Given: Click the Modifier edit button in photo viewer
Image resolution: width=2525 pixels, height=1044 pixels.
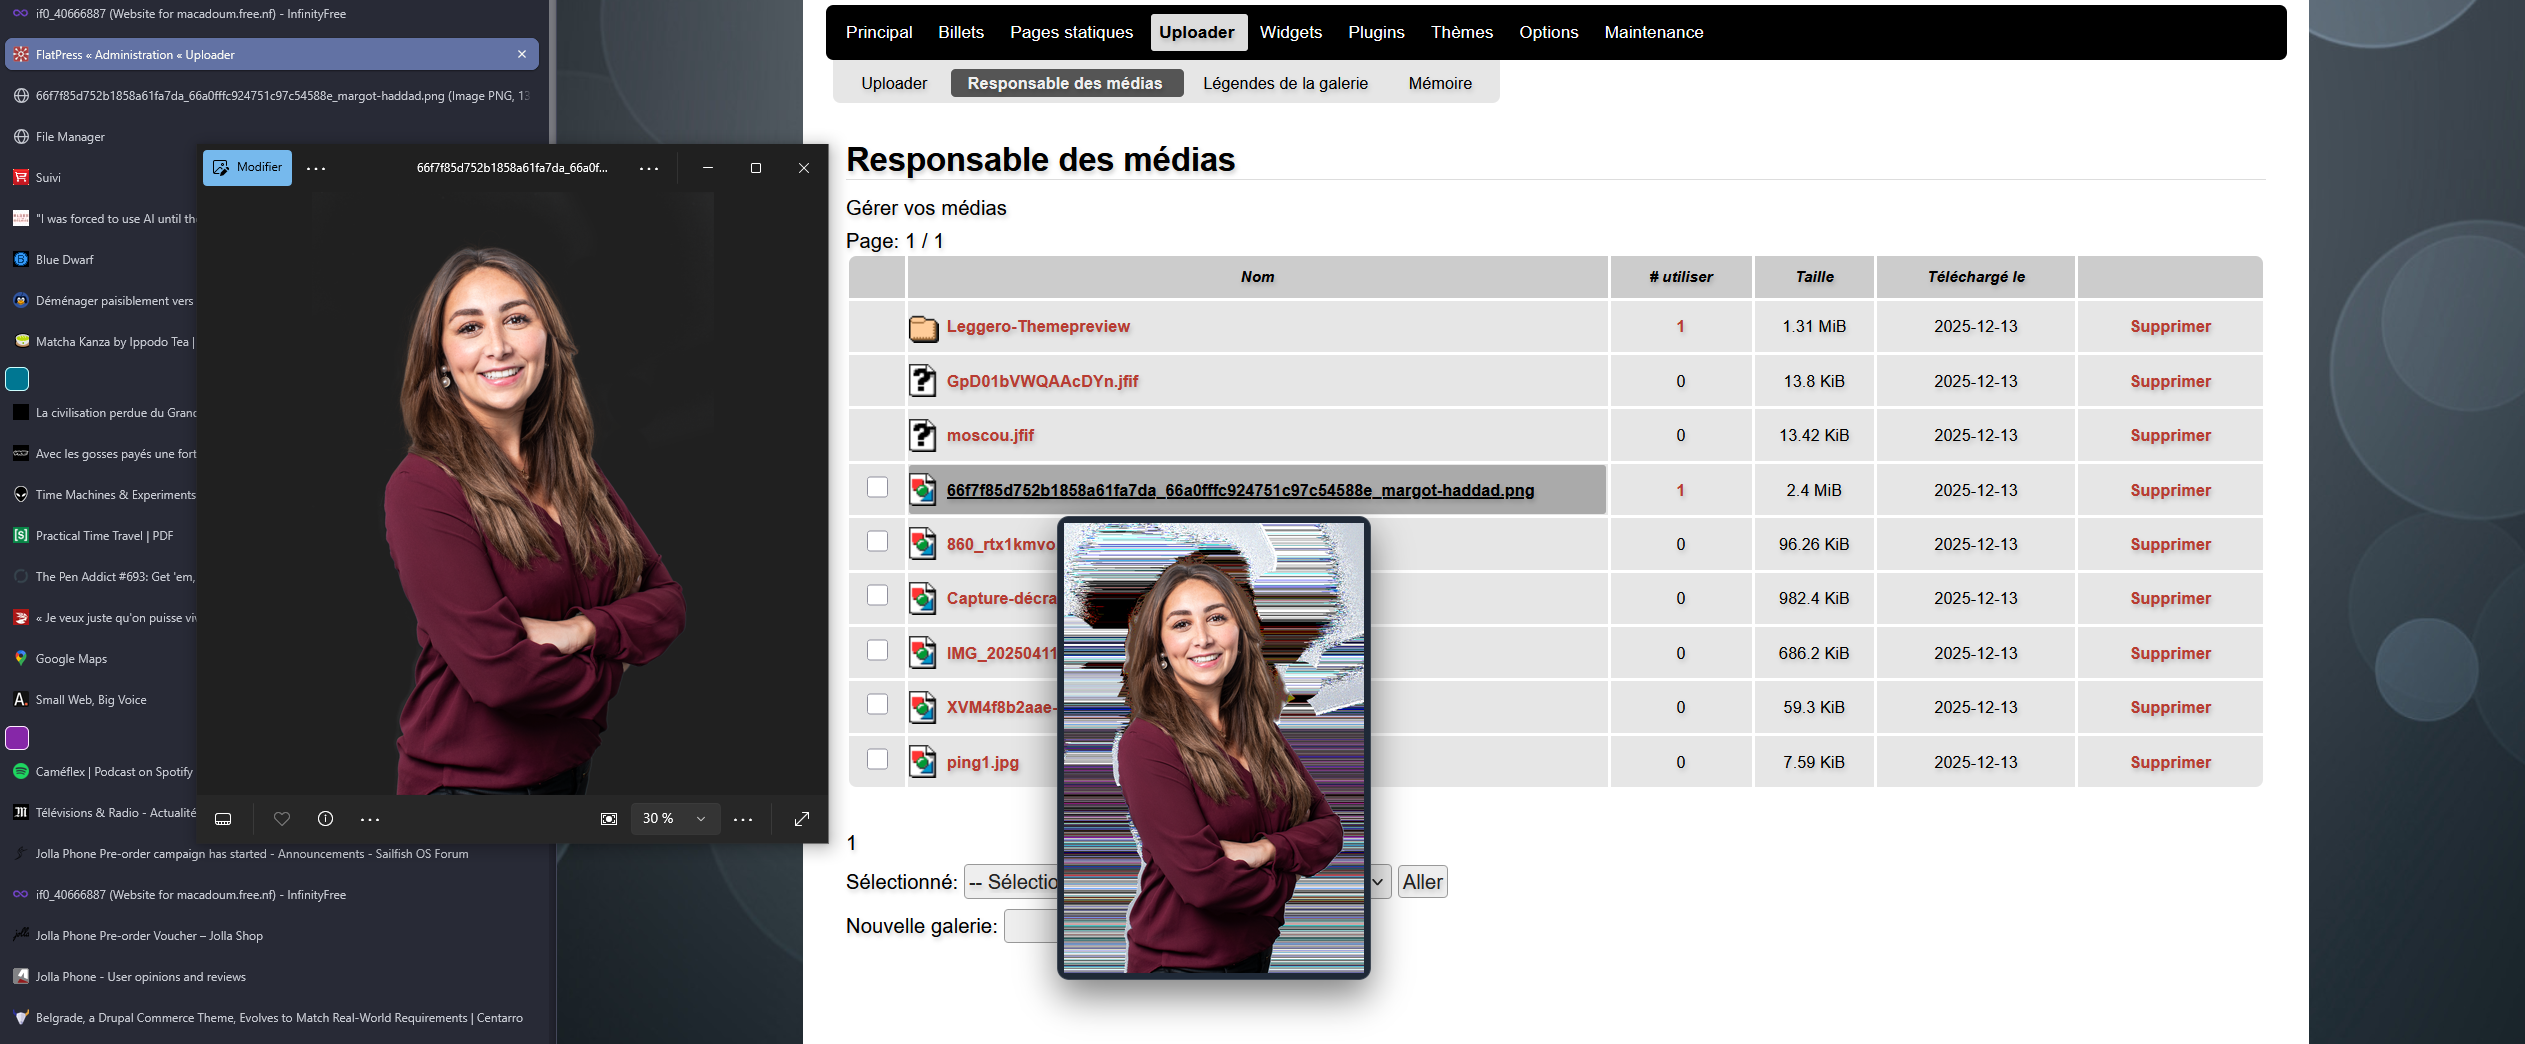Looking at the screenshot, I should click(x=247, y=168).
